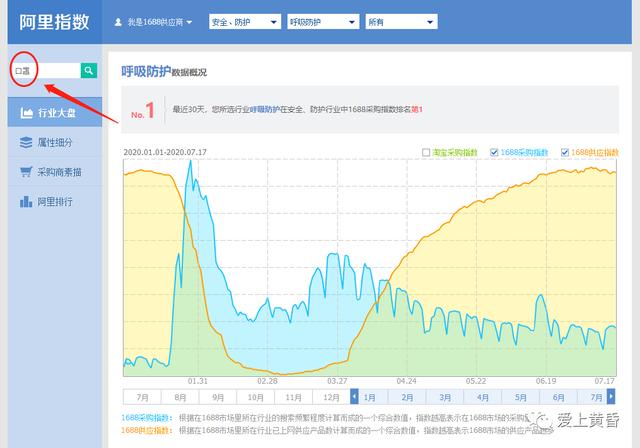Click the 03.27 axis date label
This screenshot has width=640, height=448.
tap(337, 381)
